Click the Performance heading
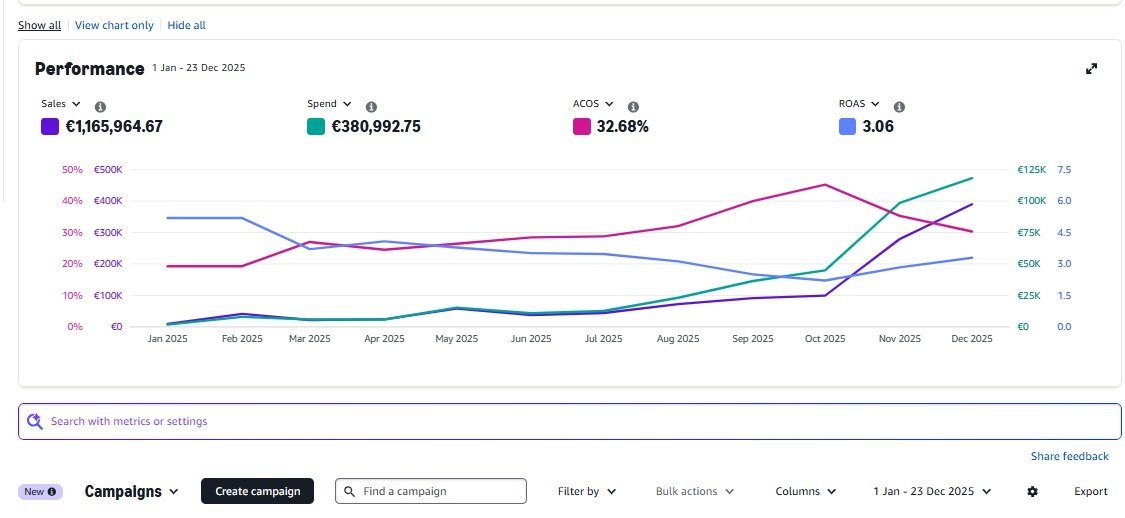Viewport: 1125px width, 518px height. (90, 69)
